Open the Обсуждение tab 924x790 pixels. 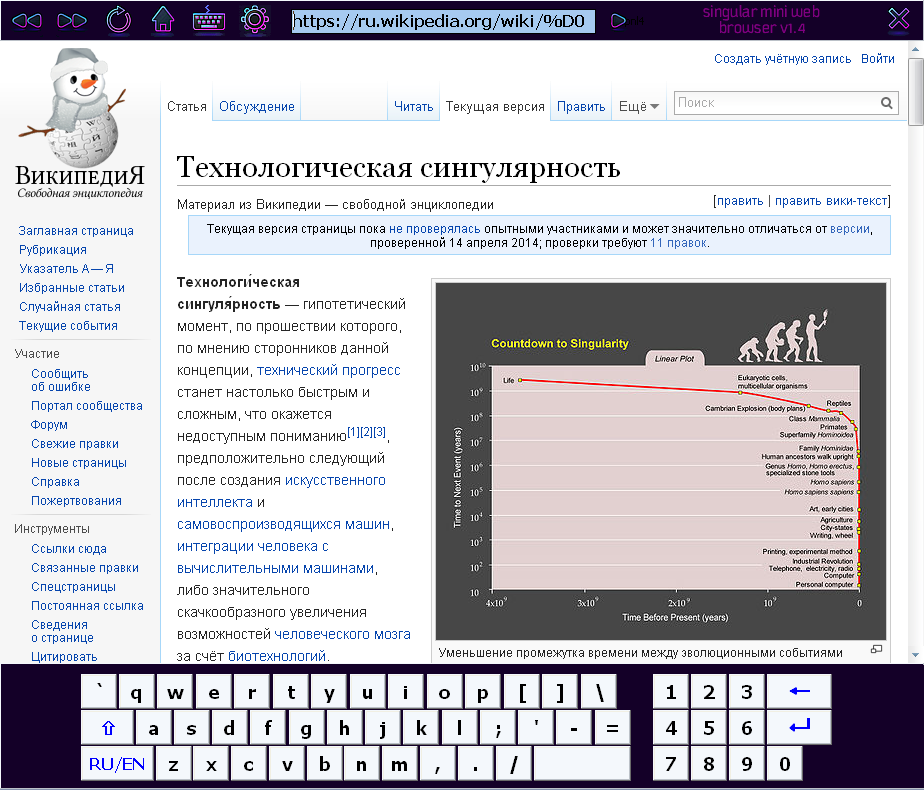(256, 107)
